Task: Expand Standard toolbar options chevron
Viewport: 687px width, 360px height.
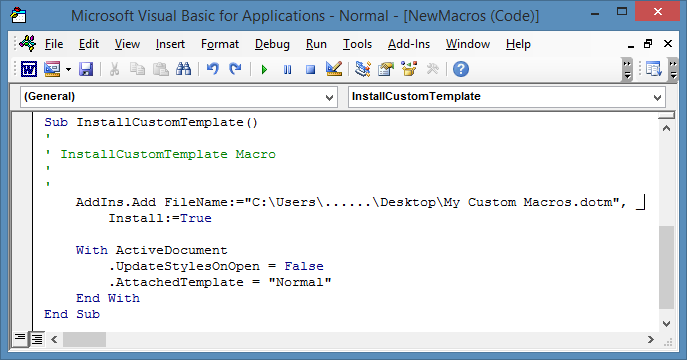Action: [x=627, y=70]
